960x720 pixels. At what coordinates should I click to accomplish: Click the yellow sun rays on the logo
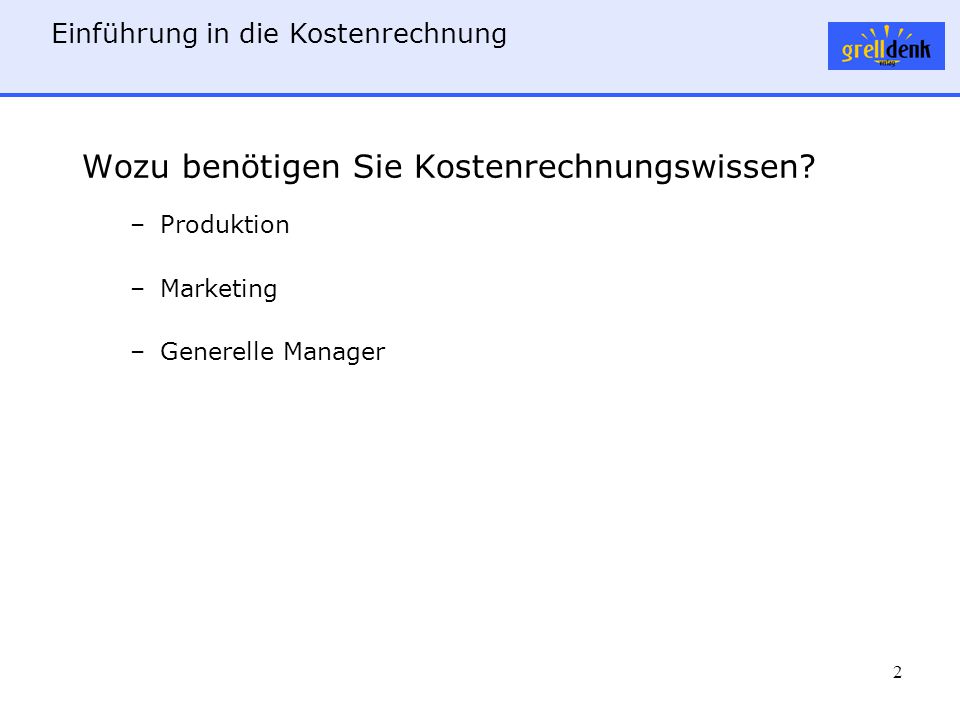(887, 33)
